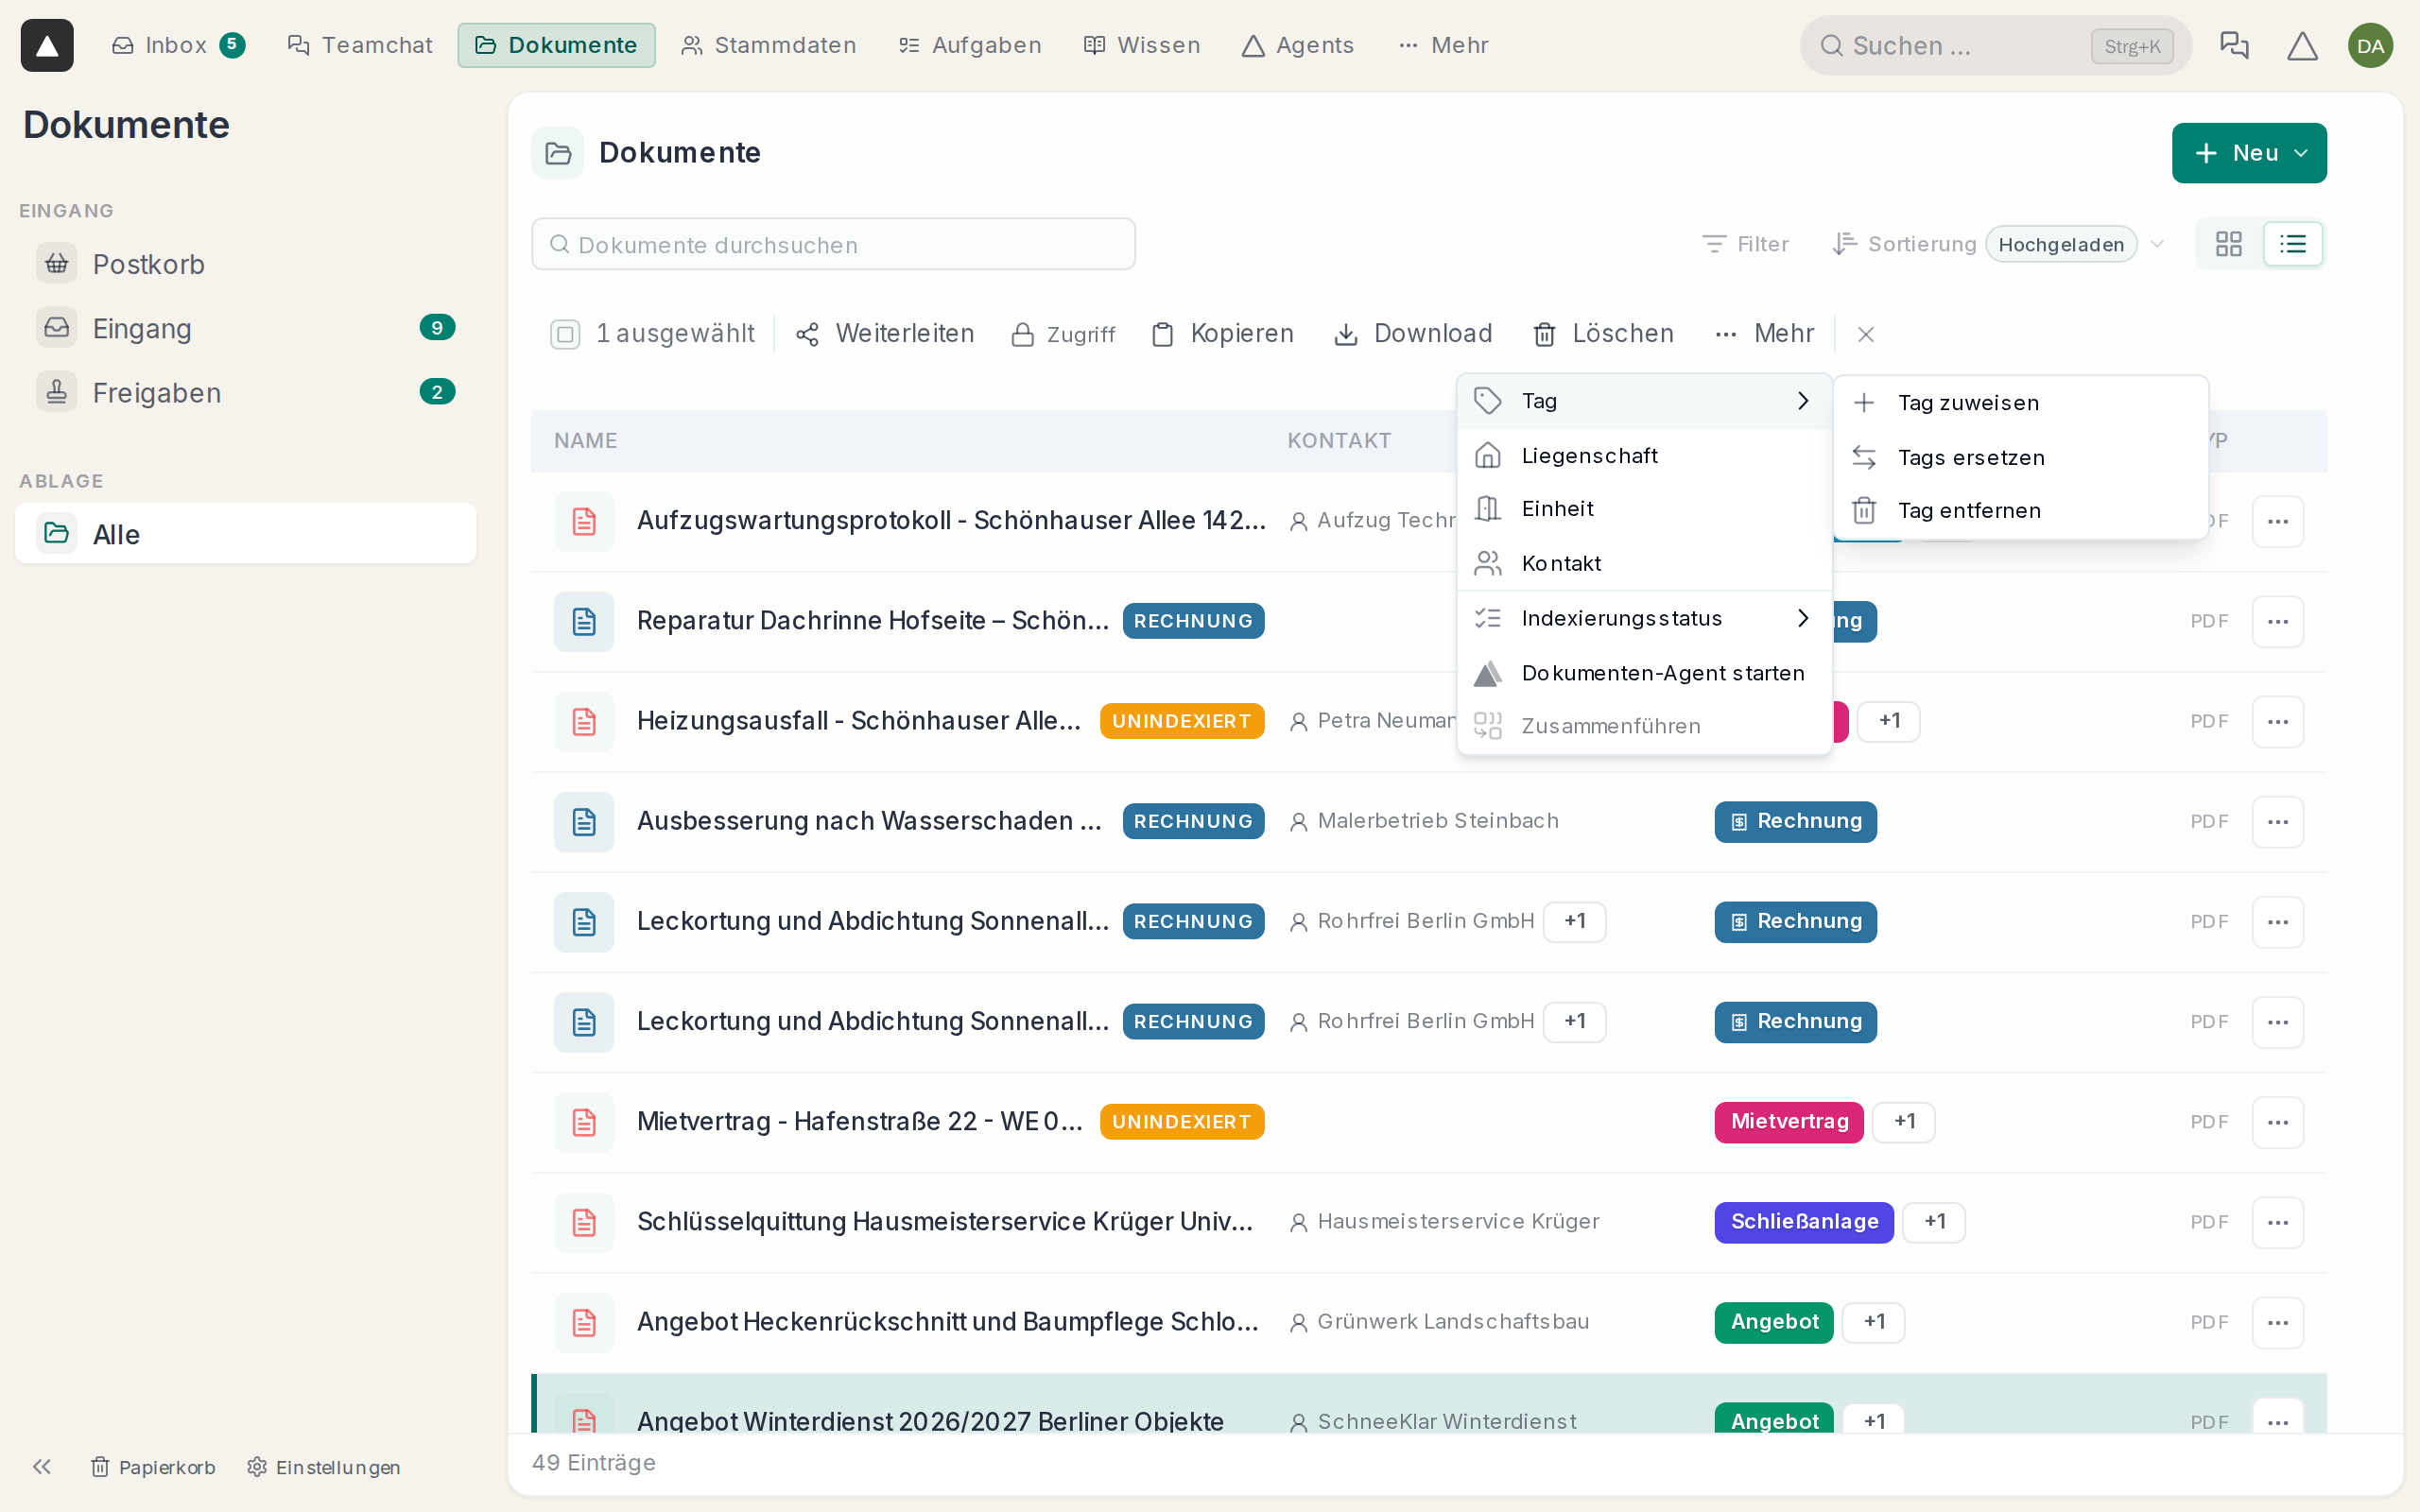2420x1512 pixels.
Task: Expand the Tag submenu entry
Action: point(1644,401)
